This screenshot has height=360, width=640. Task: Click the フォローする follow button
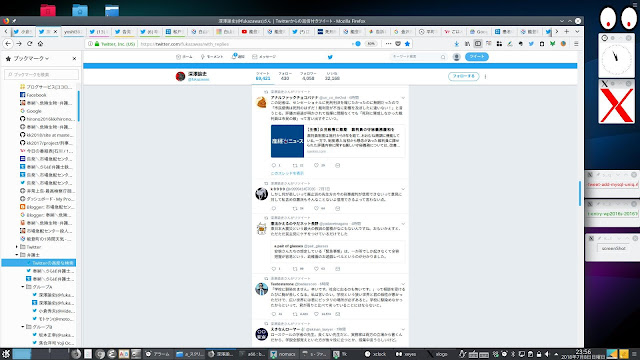tap(464, 76)
